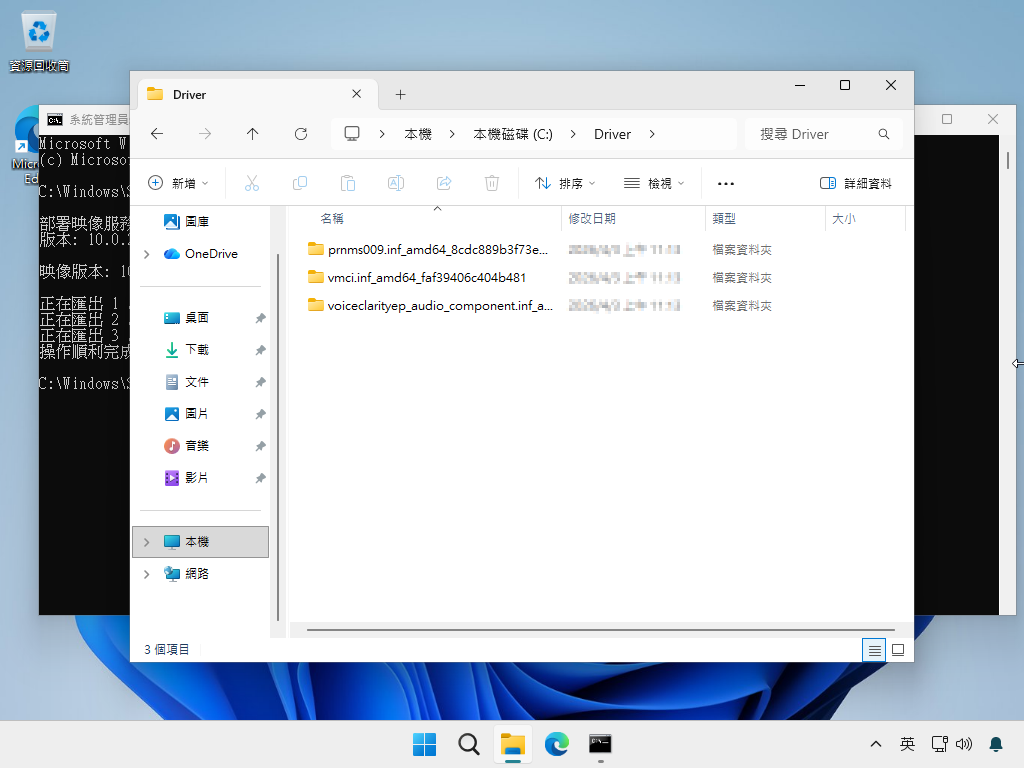Viewport: 1024px width, 768px height.
Task: Select the Cut icon on the toolbar
Action: pos(251,183)
